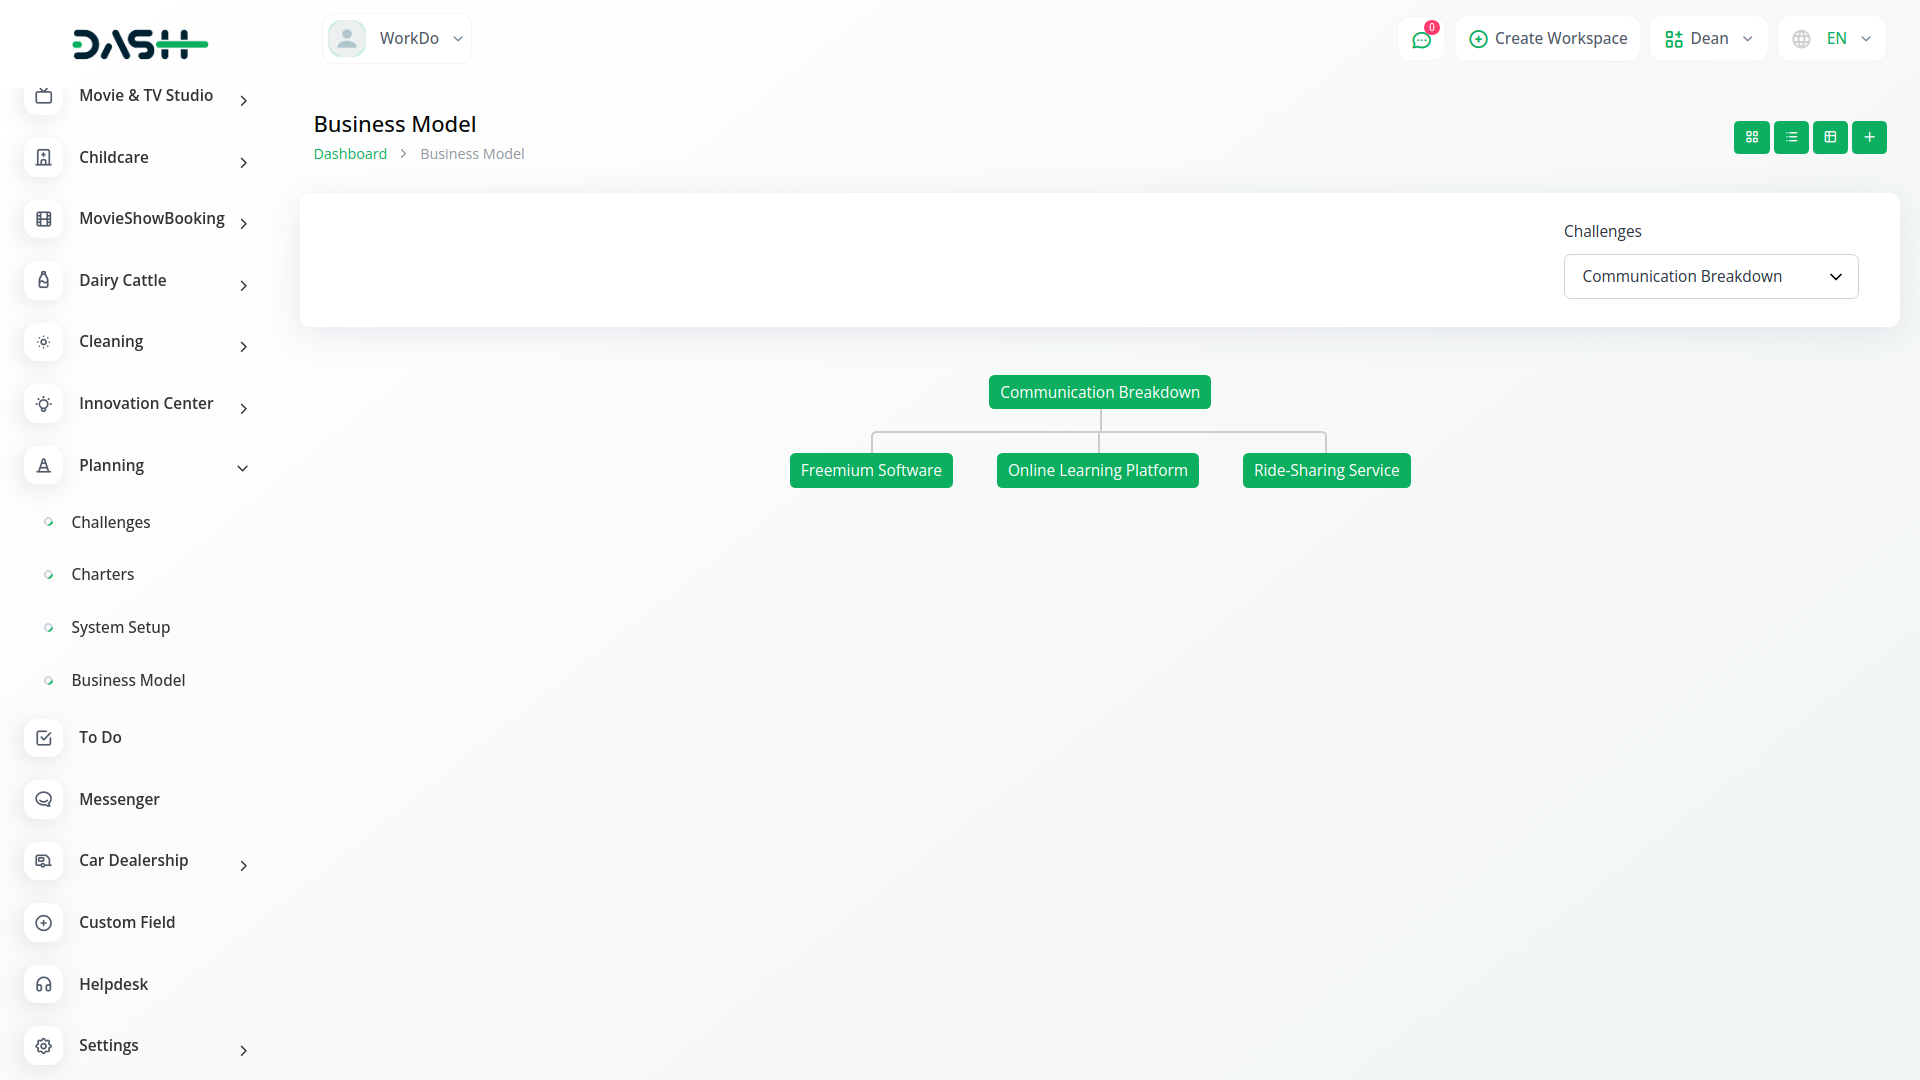Switch to the list view icon
This screenshot has height=1080, width=1920.
tap(1791, 137)
